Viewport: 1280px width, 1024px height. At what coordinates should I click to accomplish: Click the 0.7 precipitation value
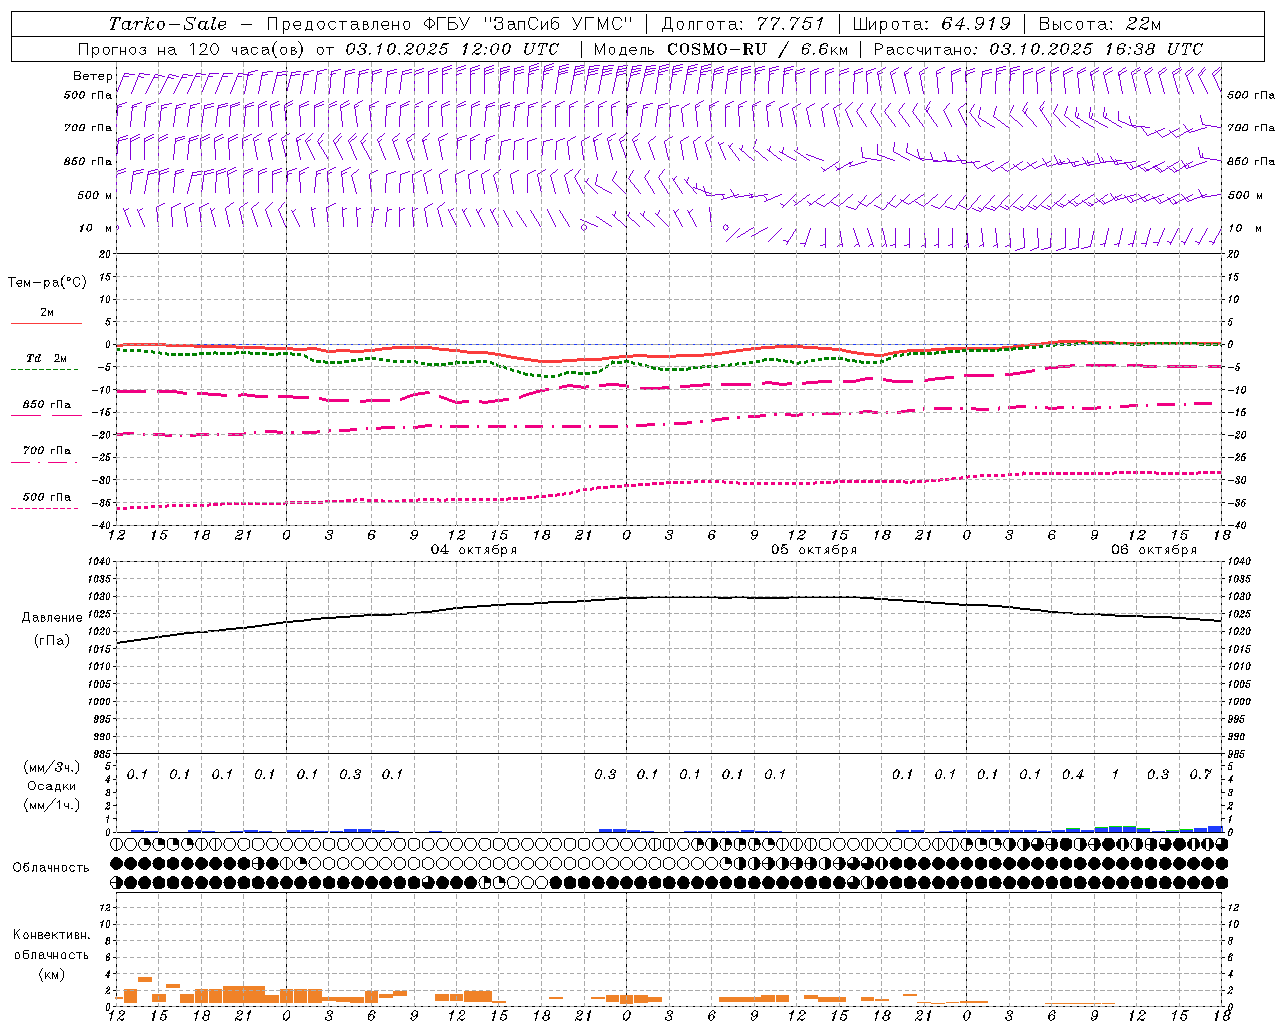click(1201, 775)
